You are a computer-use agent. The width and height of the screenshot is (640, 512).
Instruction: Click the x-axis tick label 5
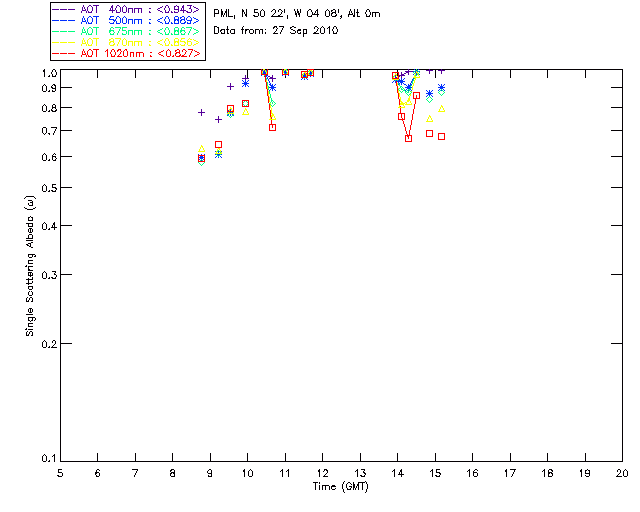pos(60,473)
